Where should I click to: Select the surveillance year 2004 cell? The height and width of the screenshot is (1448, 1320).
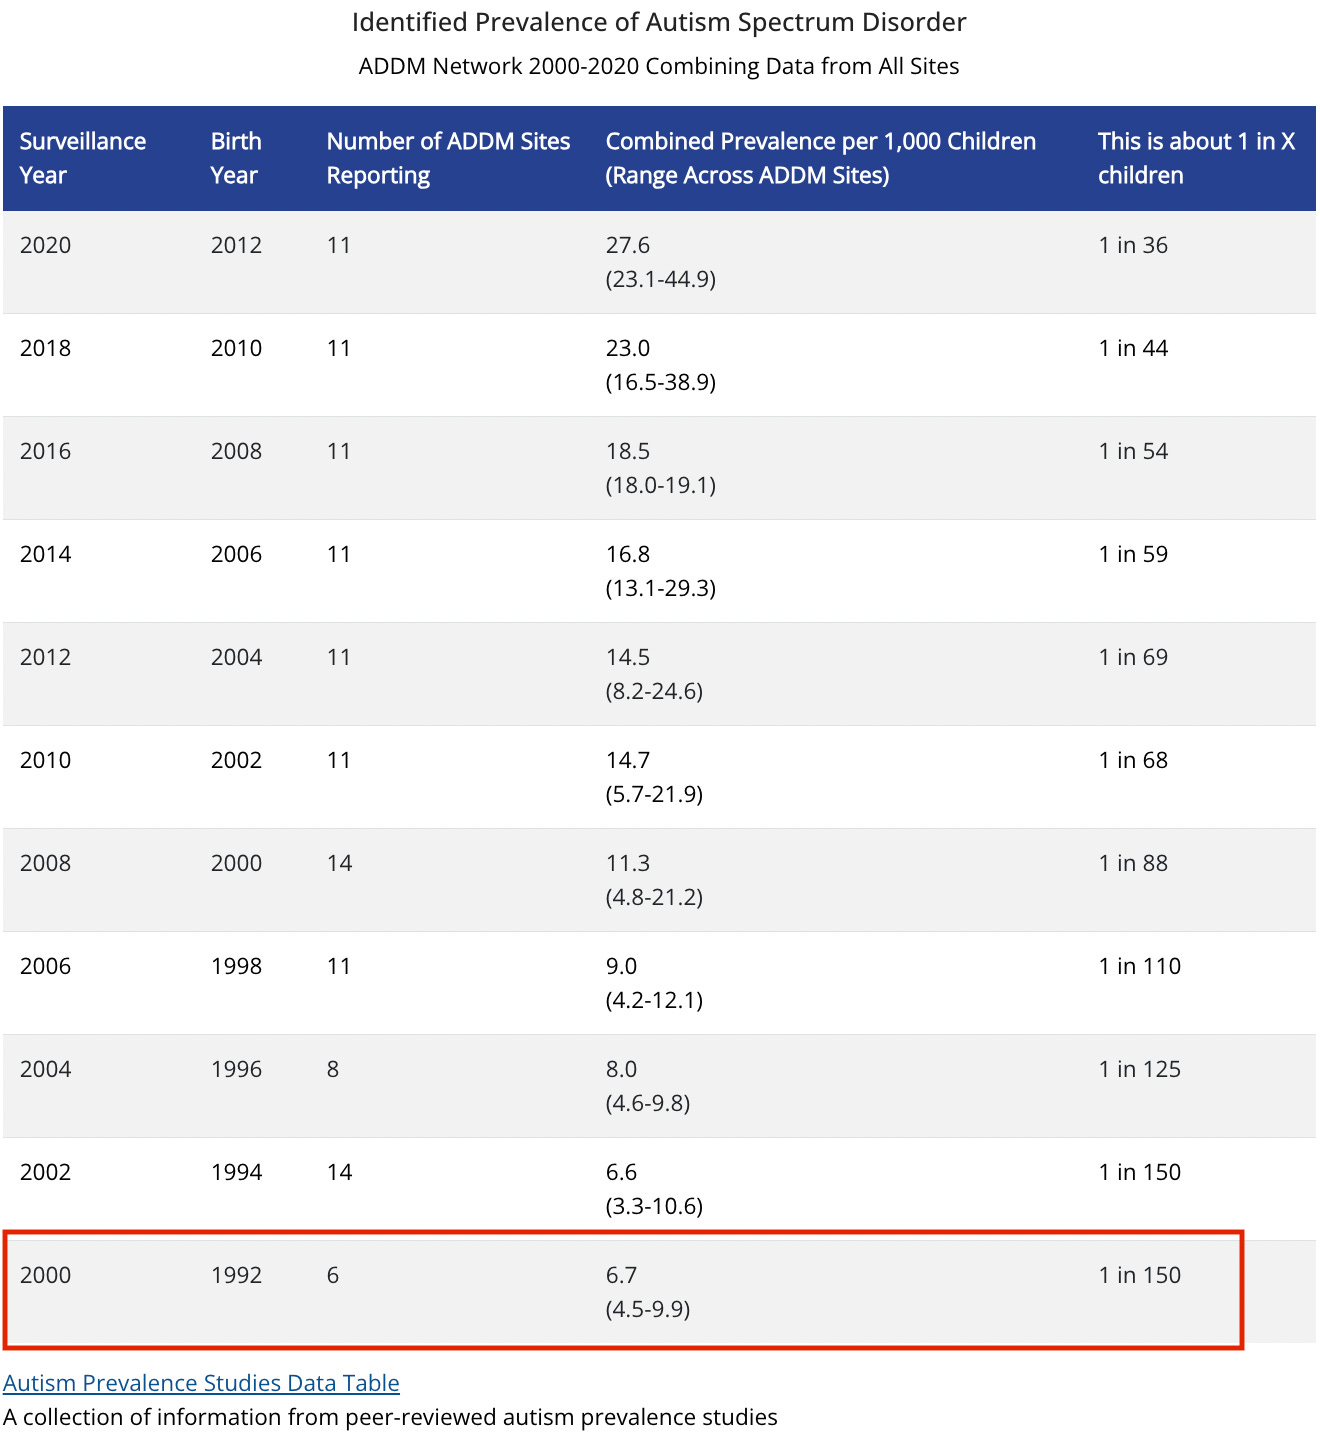click(x=46, y=1069)
